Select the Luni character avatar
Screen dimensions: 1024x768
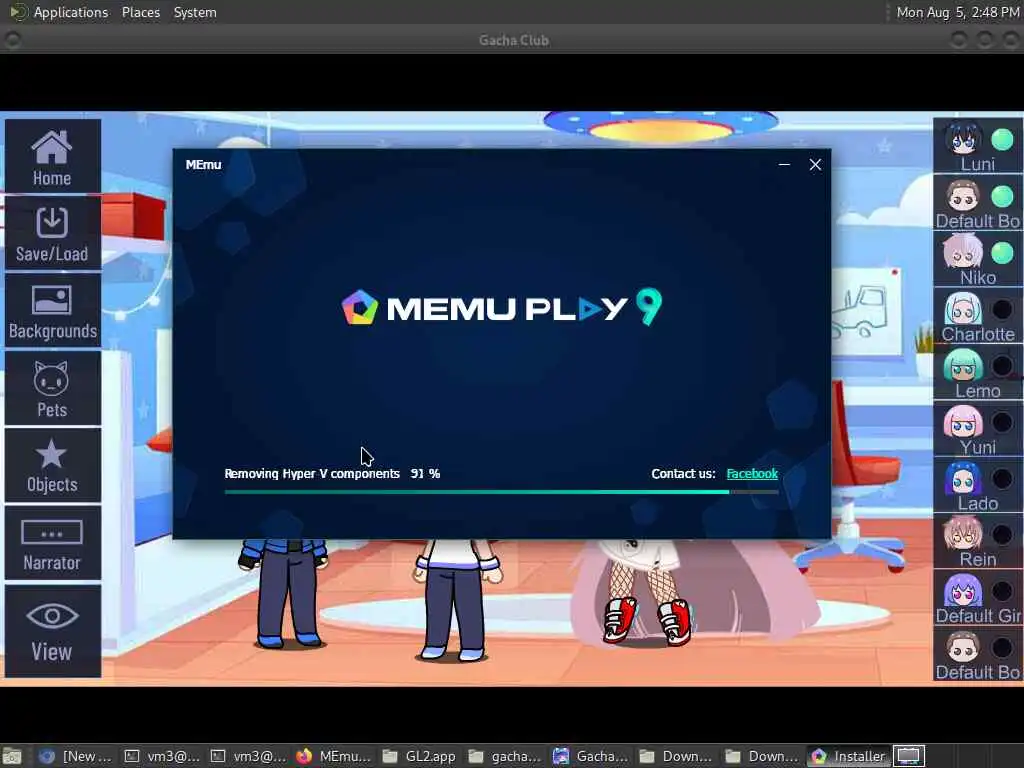[963, 139]
